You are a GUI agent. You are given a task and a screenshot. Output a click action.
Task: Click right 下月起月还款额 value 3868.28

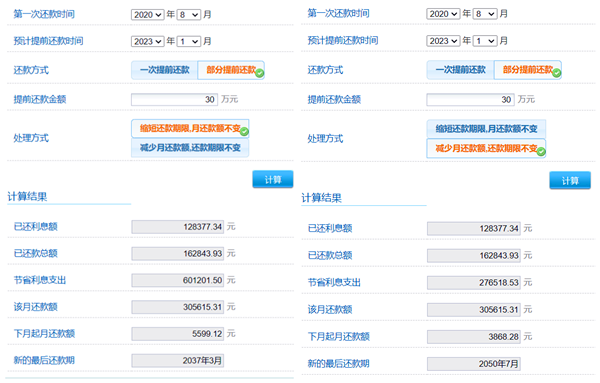pyautogui.click(x=474, y=337)
